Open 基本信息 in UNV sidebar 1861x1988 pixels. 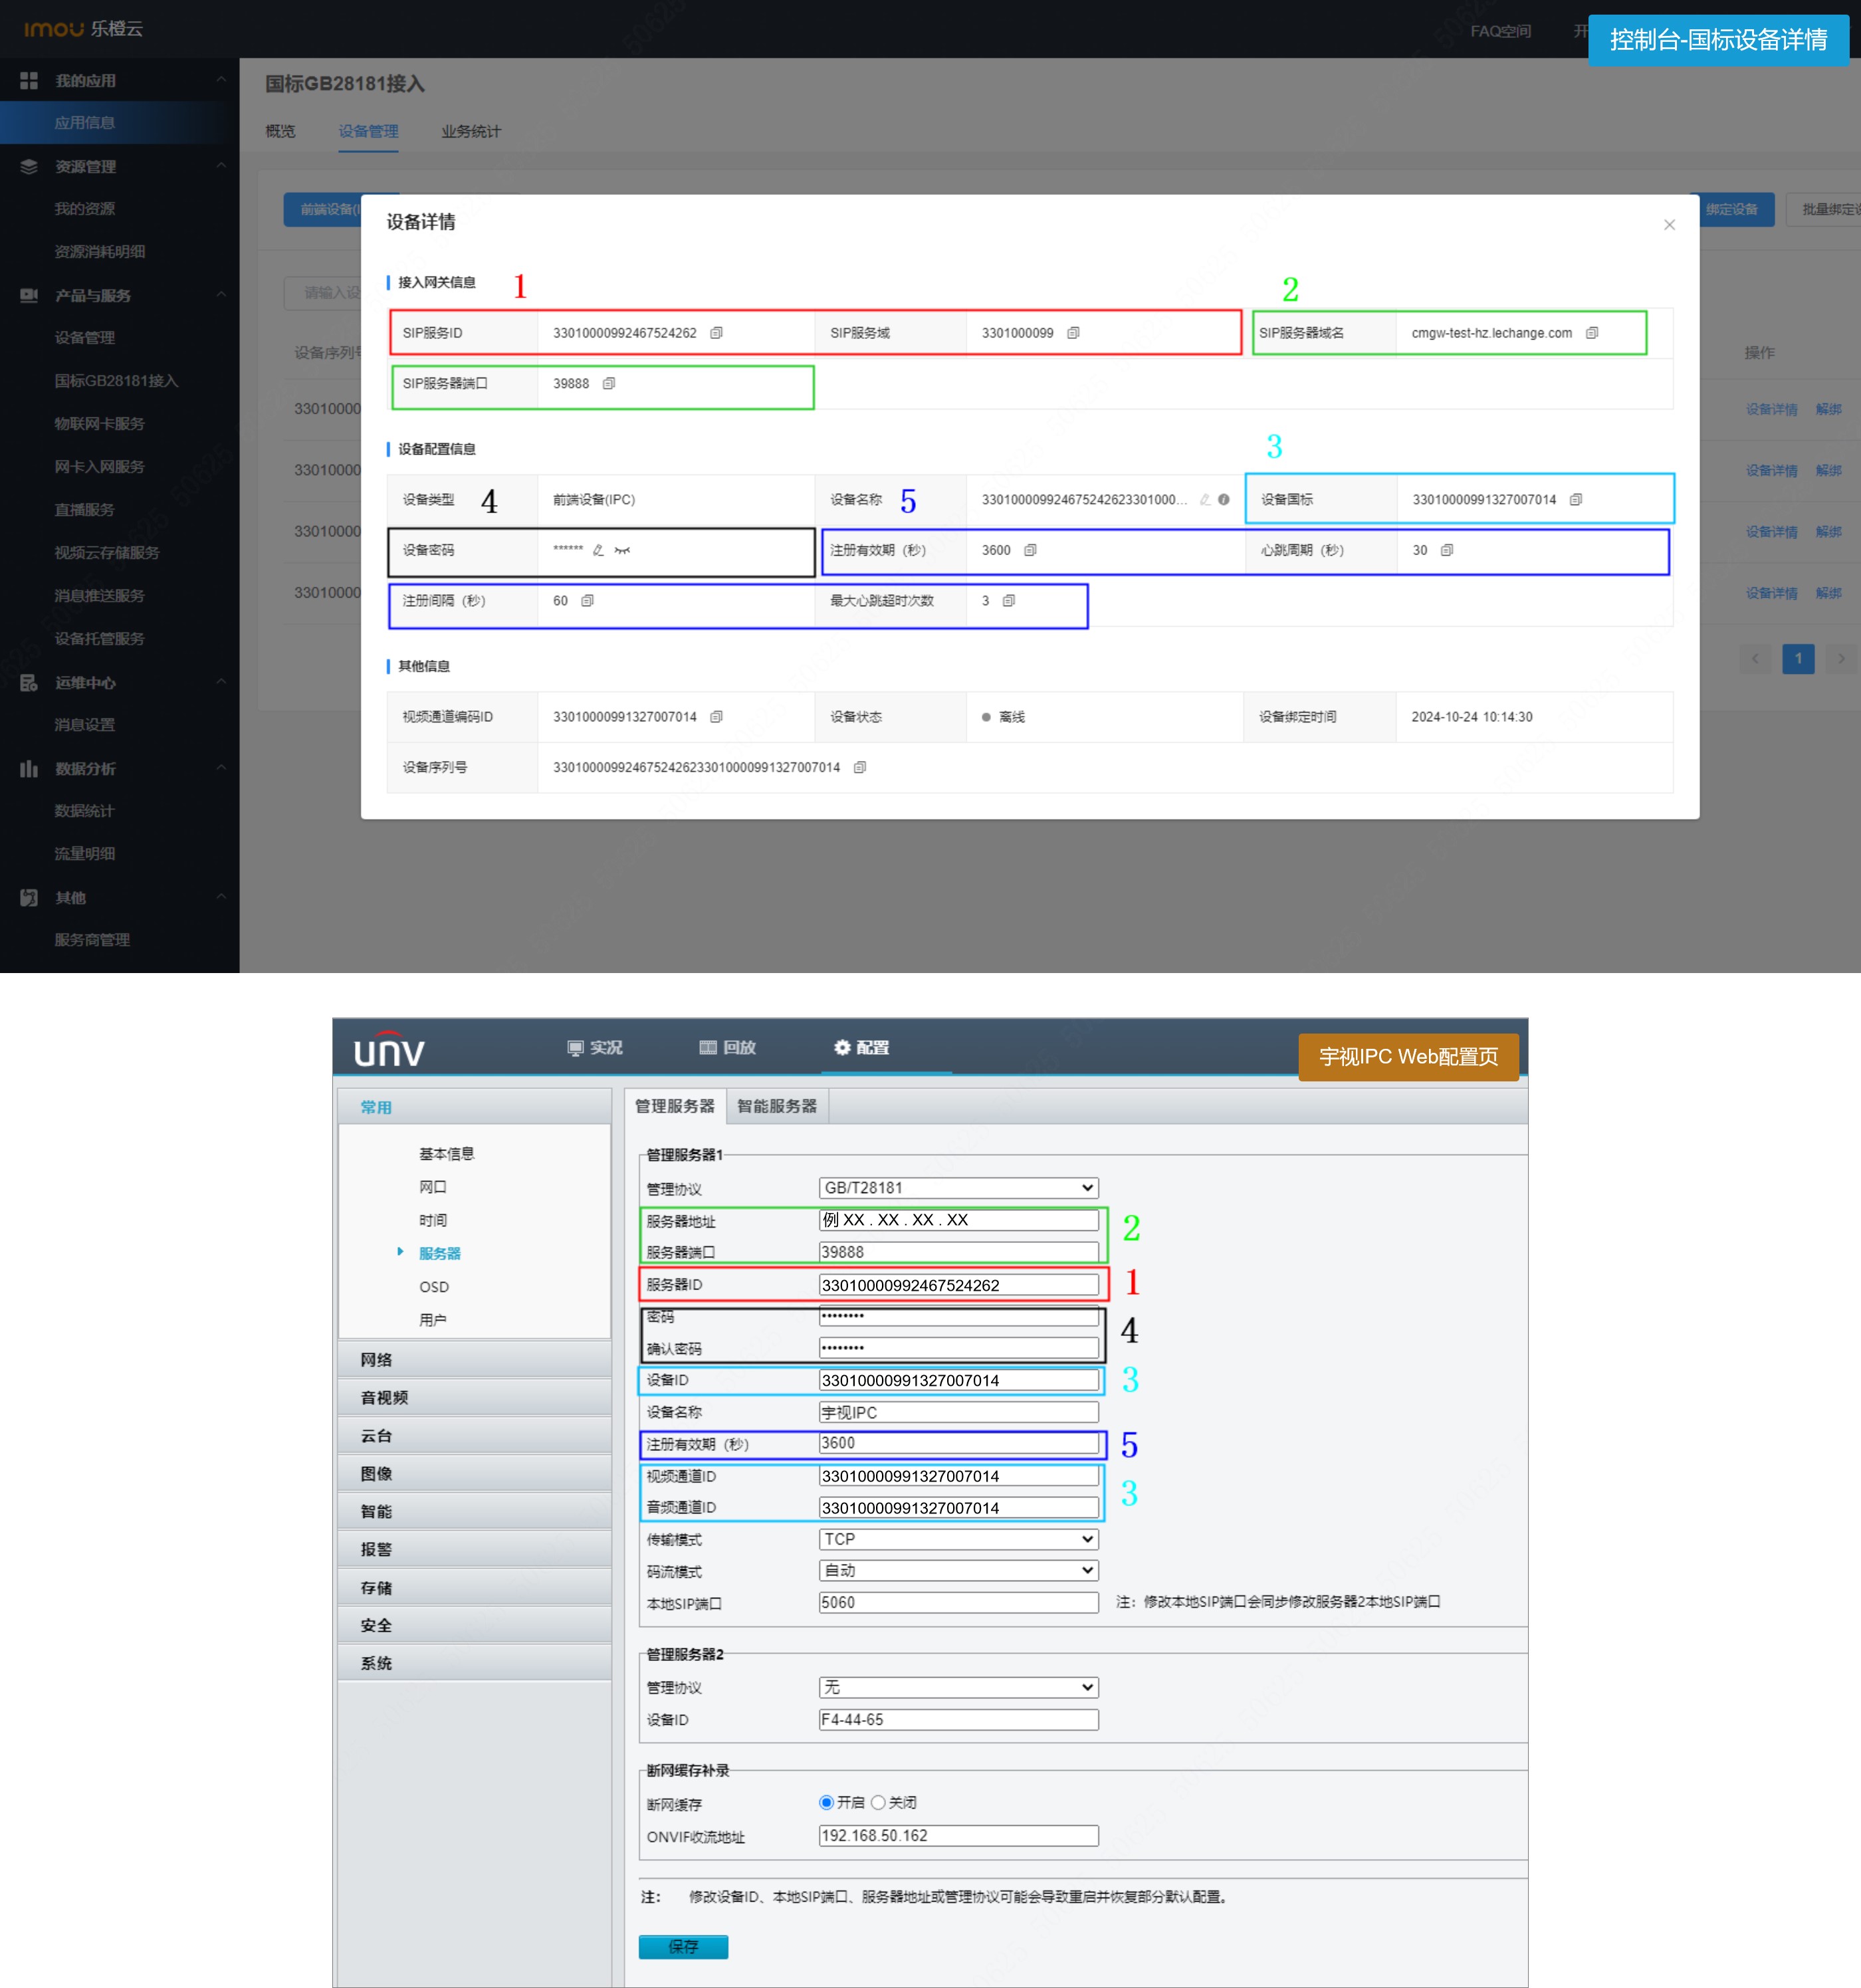tap(447, 1154)
